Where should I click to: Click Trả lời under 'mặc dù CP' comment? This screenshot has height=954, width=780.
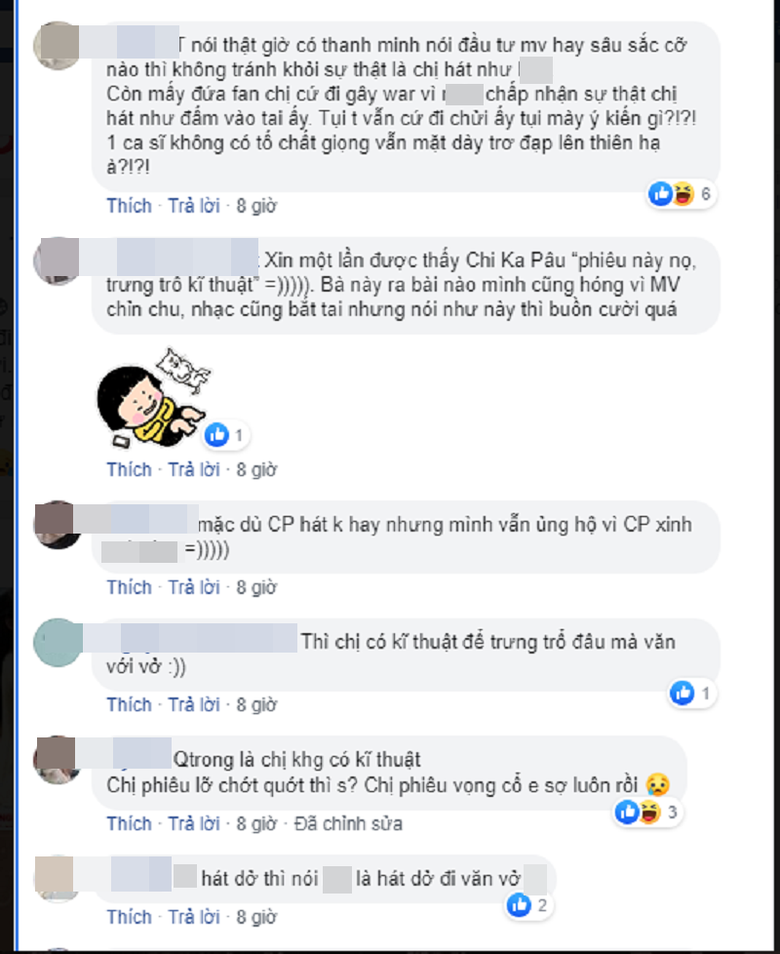coord(194,587)
